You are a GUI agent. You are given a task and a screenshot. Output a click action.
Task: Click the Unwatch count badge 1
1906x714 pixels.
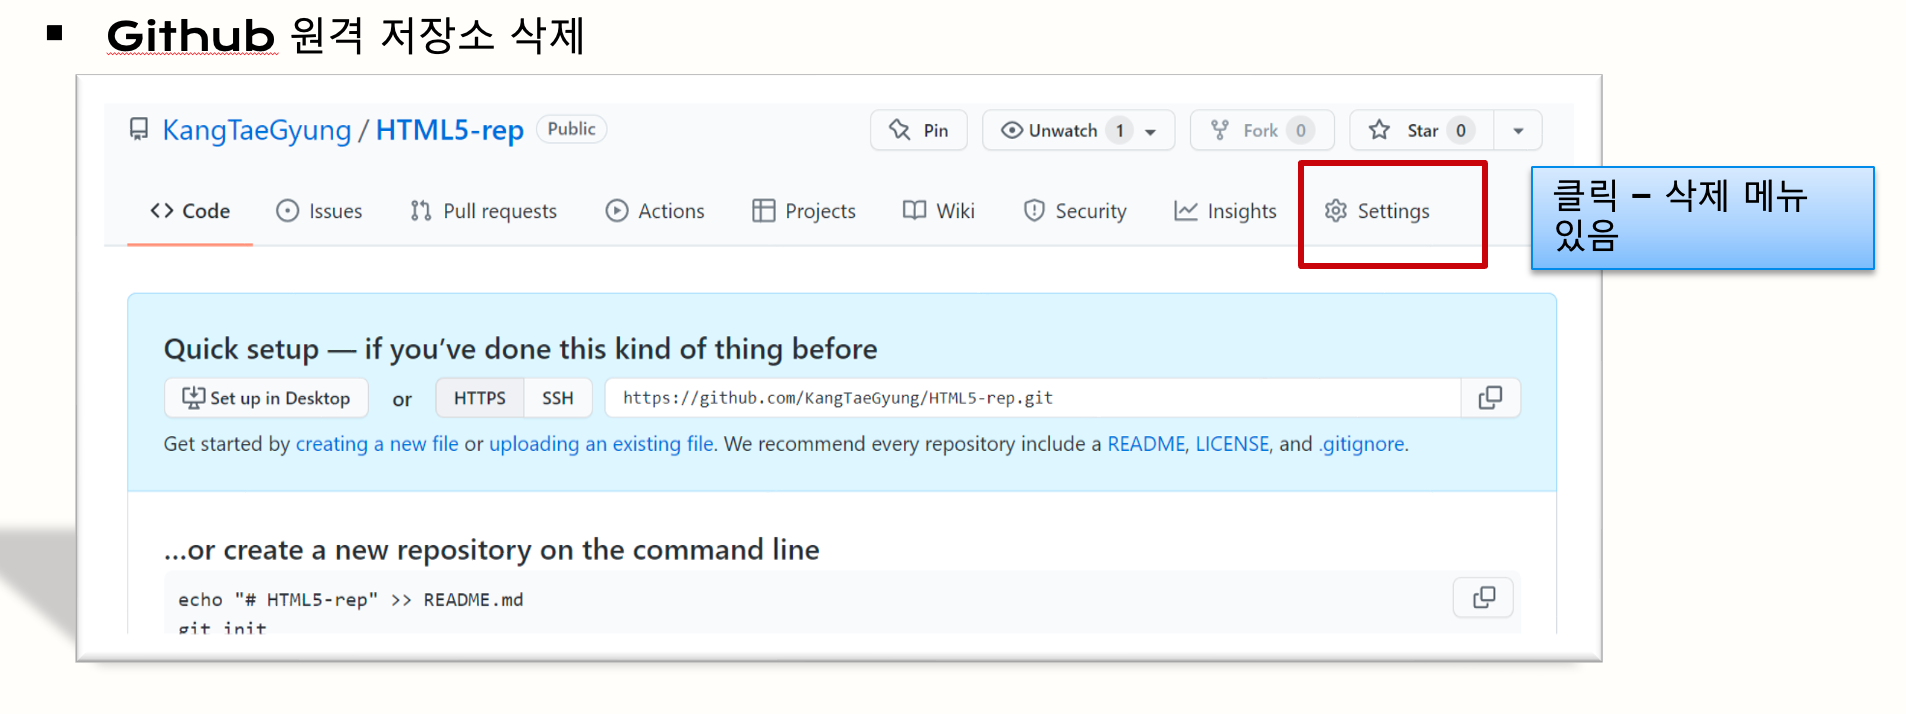[1120, 131]
